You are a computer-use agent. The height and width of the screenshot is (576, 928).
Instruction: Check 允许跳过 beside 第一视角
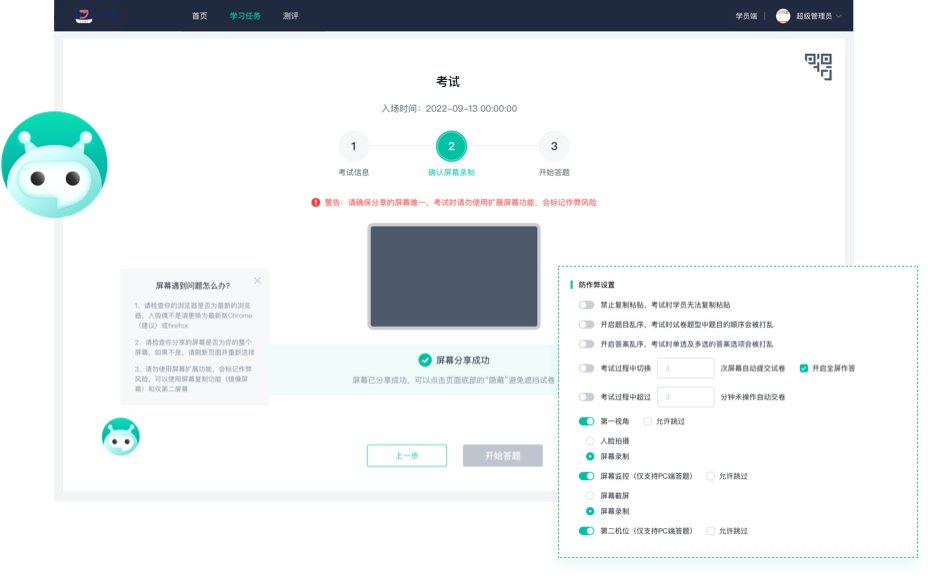647,421
